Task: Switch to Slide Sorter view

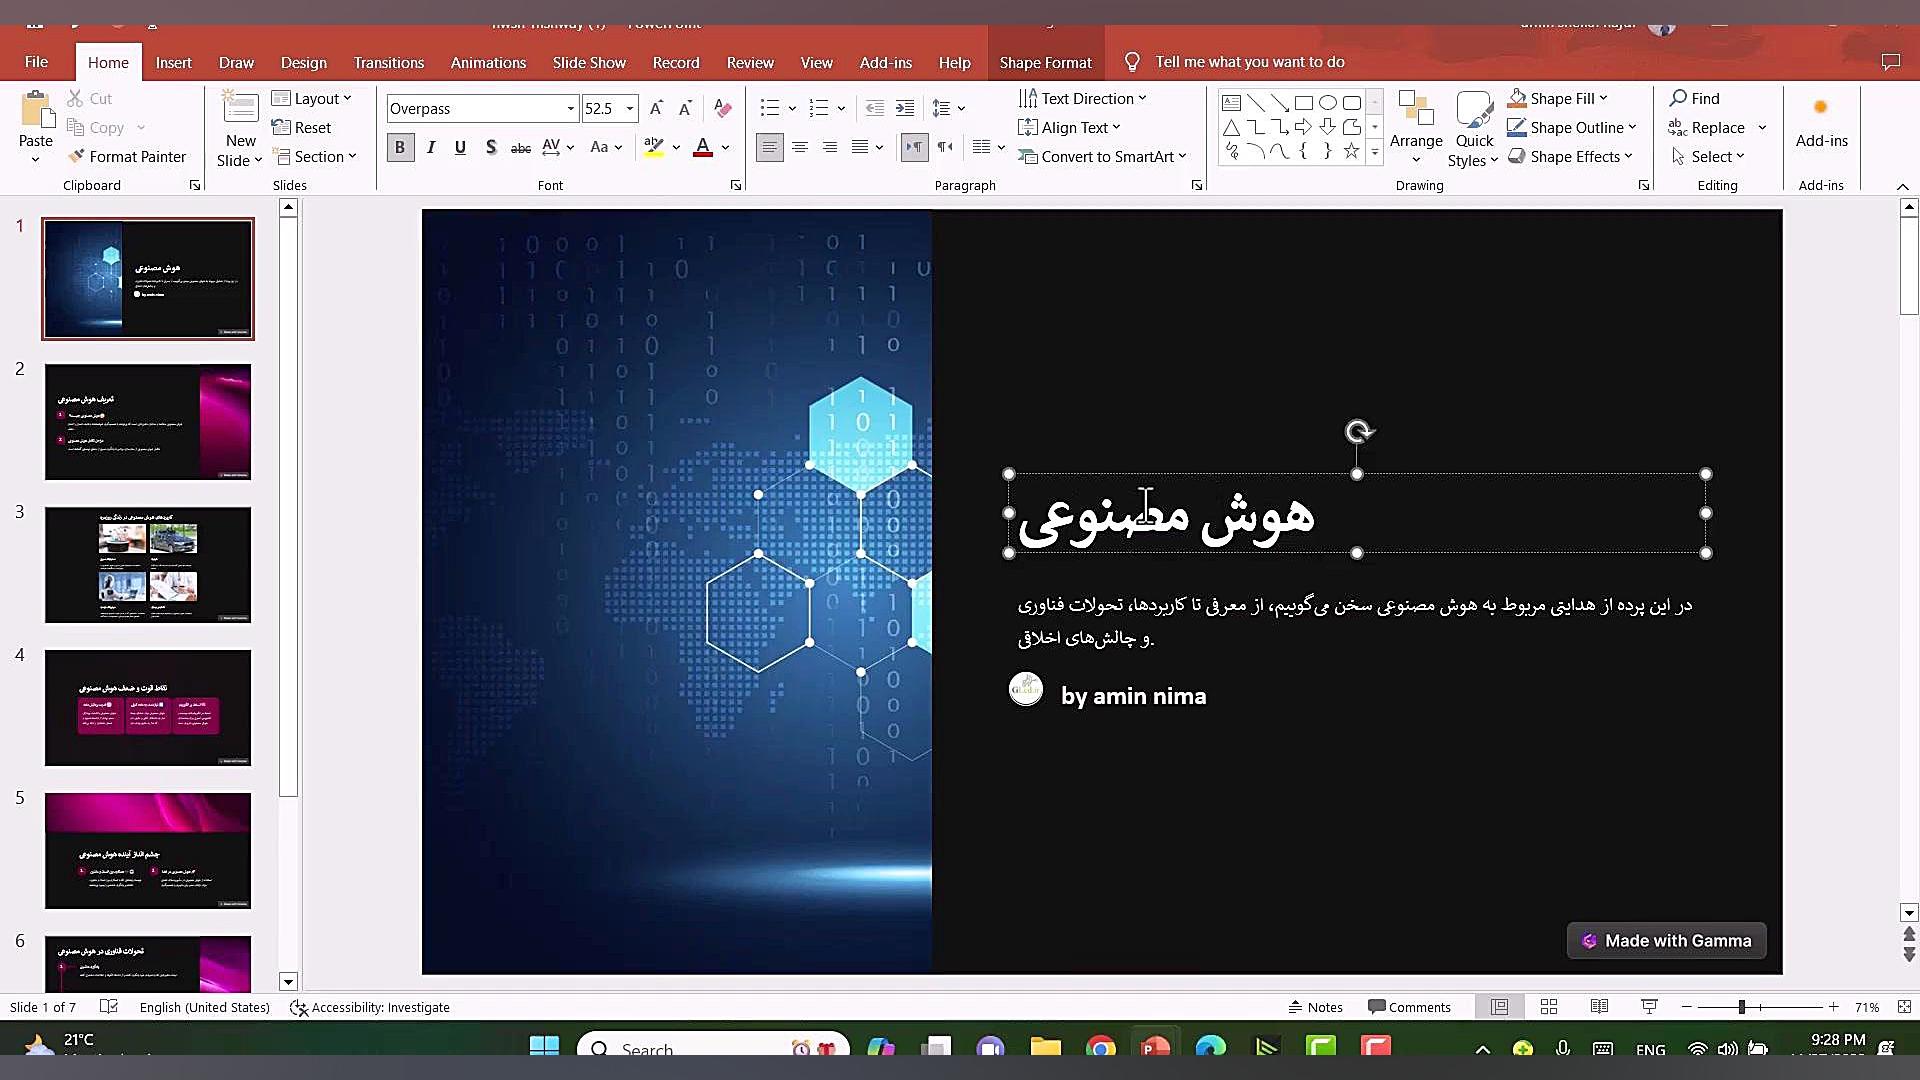Action: tap(1549, 1007)
